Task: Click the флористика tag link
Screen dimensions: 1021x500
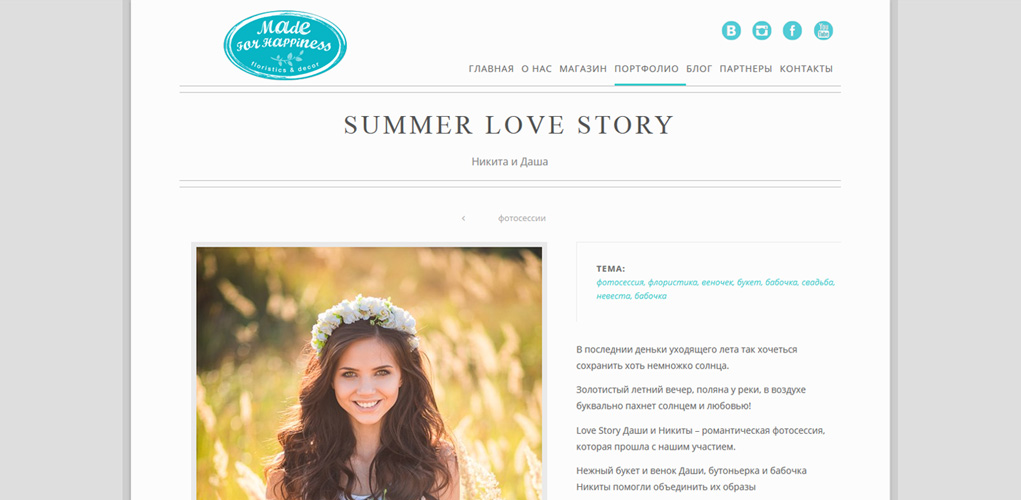Action: pyautogui.click(x=672, y=283)
